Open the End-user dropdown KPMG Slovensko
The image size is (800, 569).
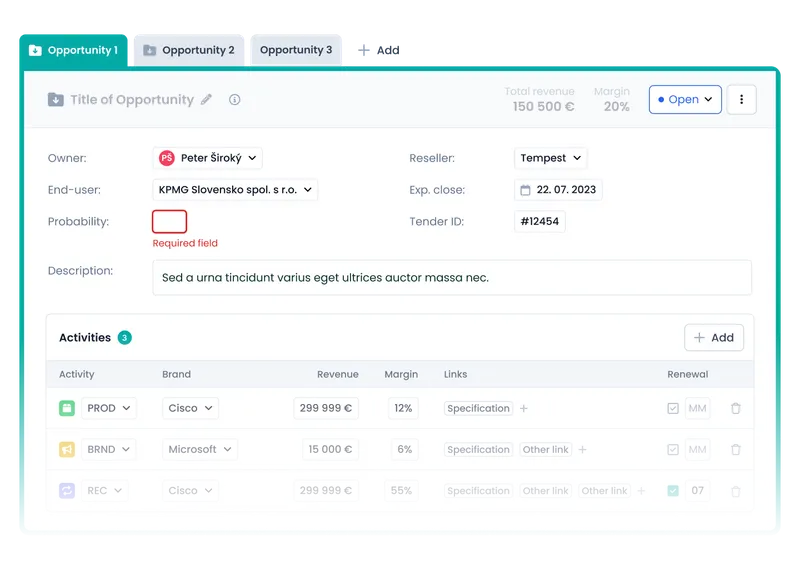pyautogui.click(x=235, y=190)
